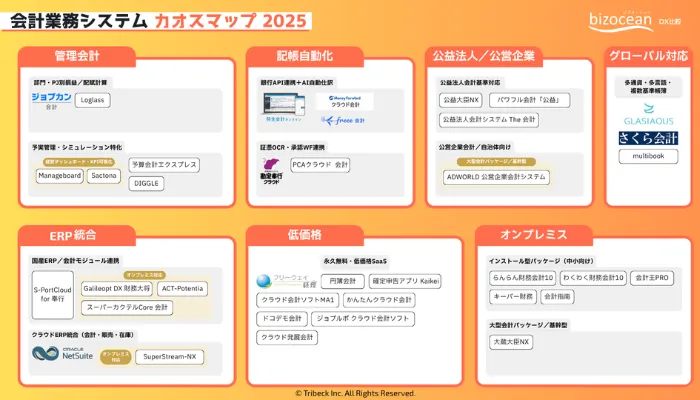
Task: Select the グローバル対応 category header
Action: [x=648, y=56]
